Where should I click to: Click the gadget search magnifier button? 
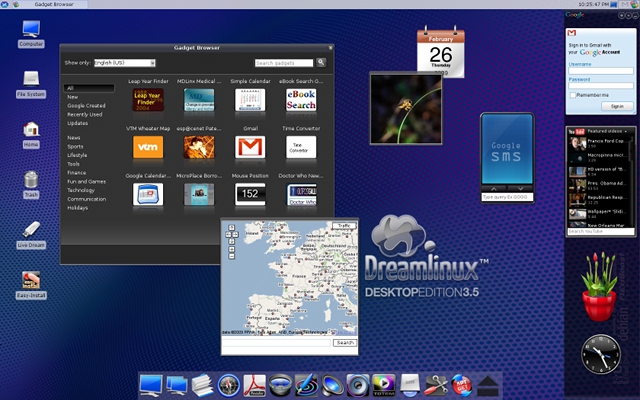pos(321,62)
